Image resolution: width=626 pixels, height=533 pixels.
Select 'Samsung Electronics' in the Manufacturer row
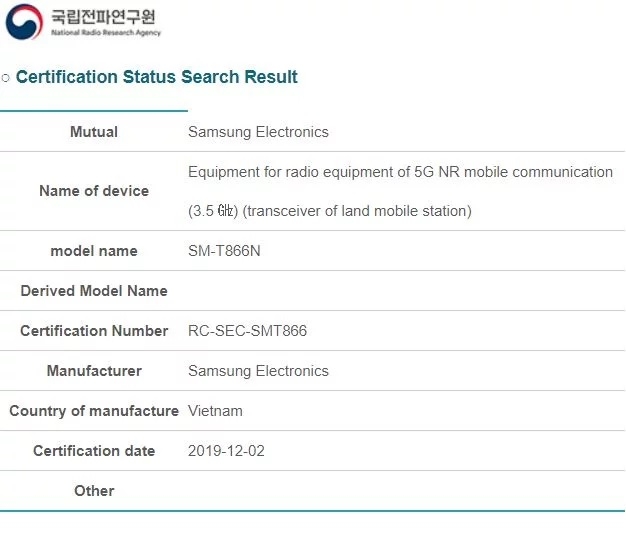pyautogui.click(x=258, y=371)
